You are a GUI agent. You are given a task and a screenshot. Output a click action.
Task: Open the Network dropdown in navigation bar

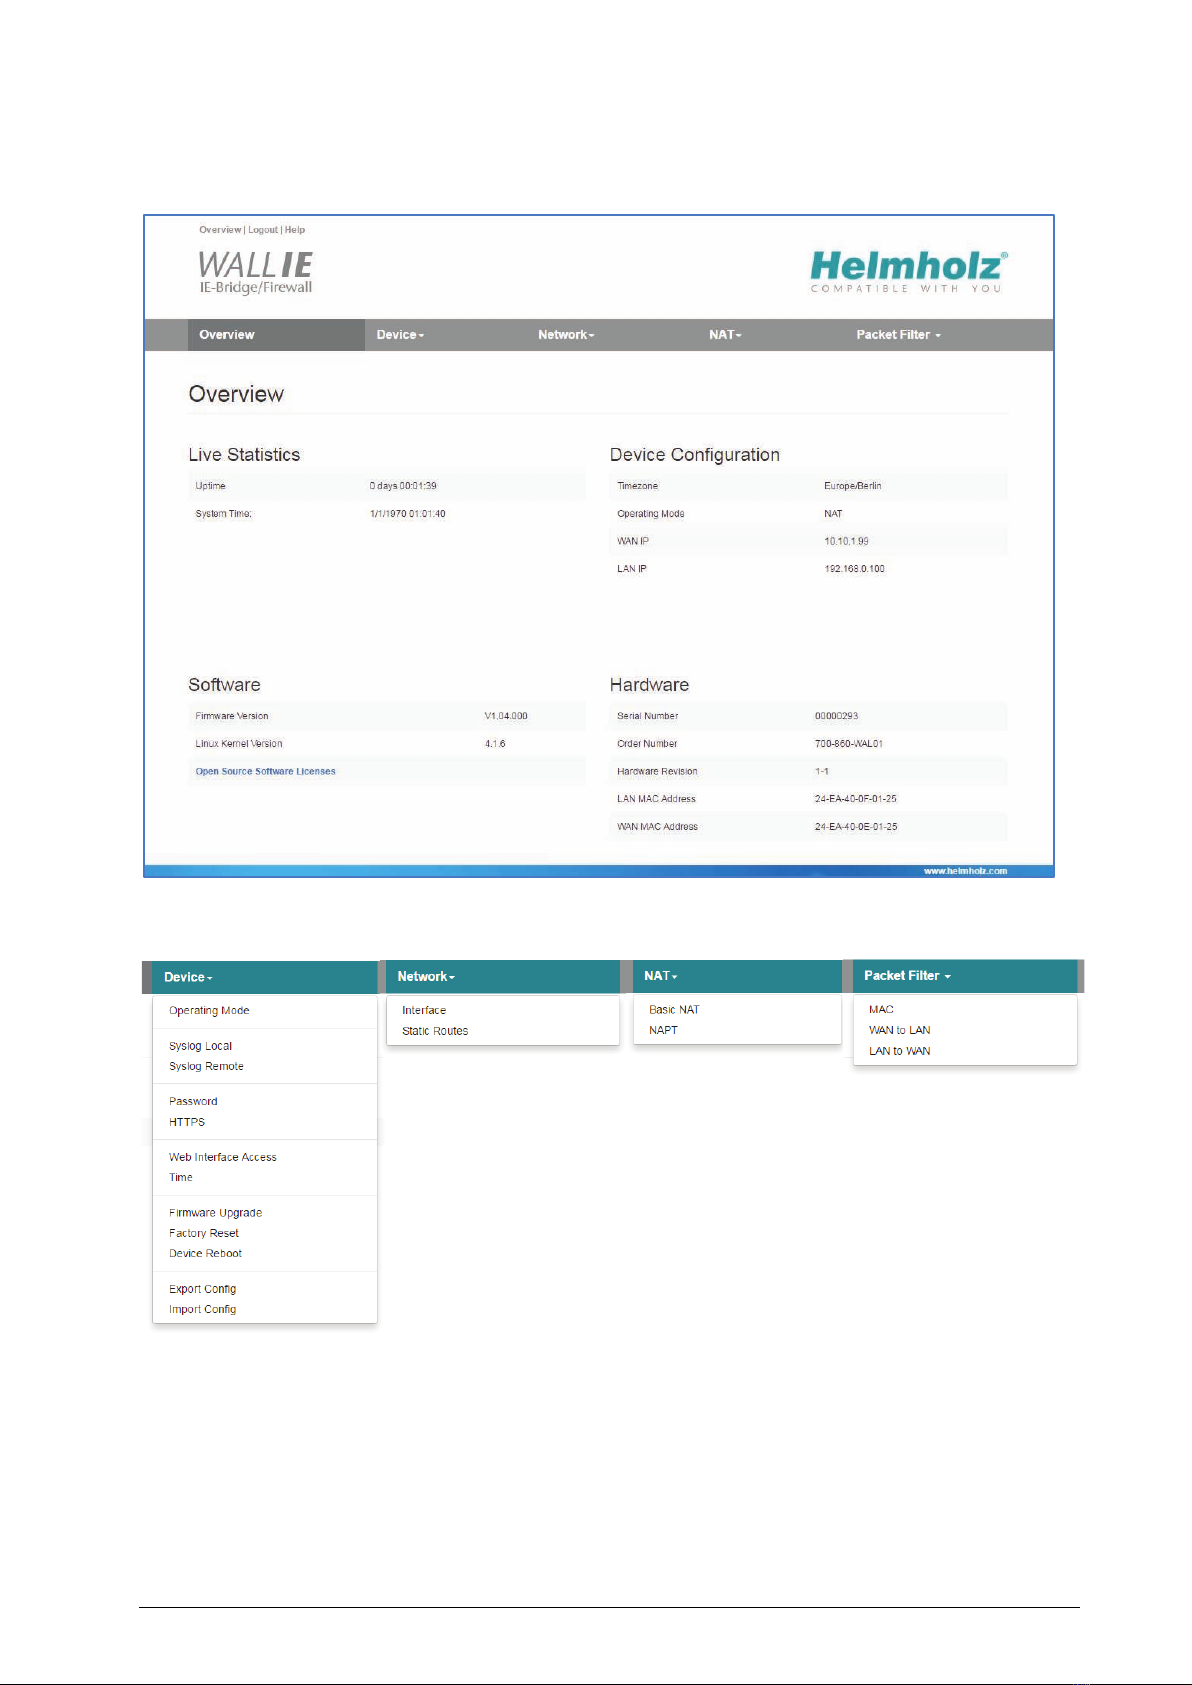pyautogui.click(x=566, y=335)
